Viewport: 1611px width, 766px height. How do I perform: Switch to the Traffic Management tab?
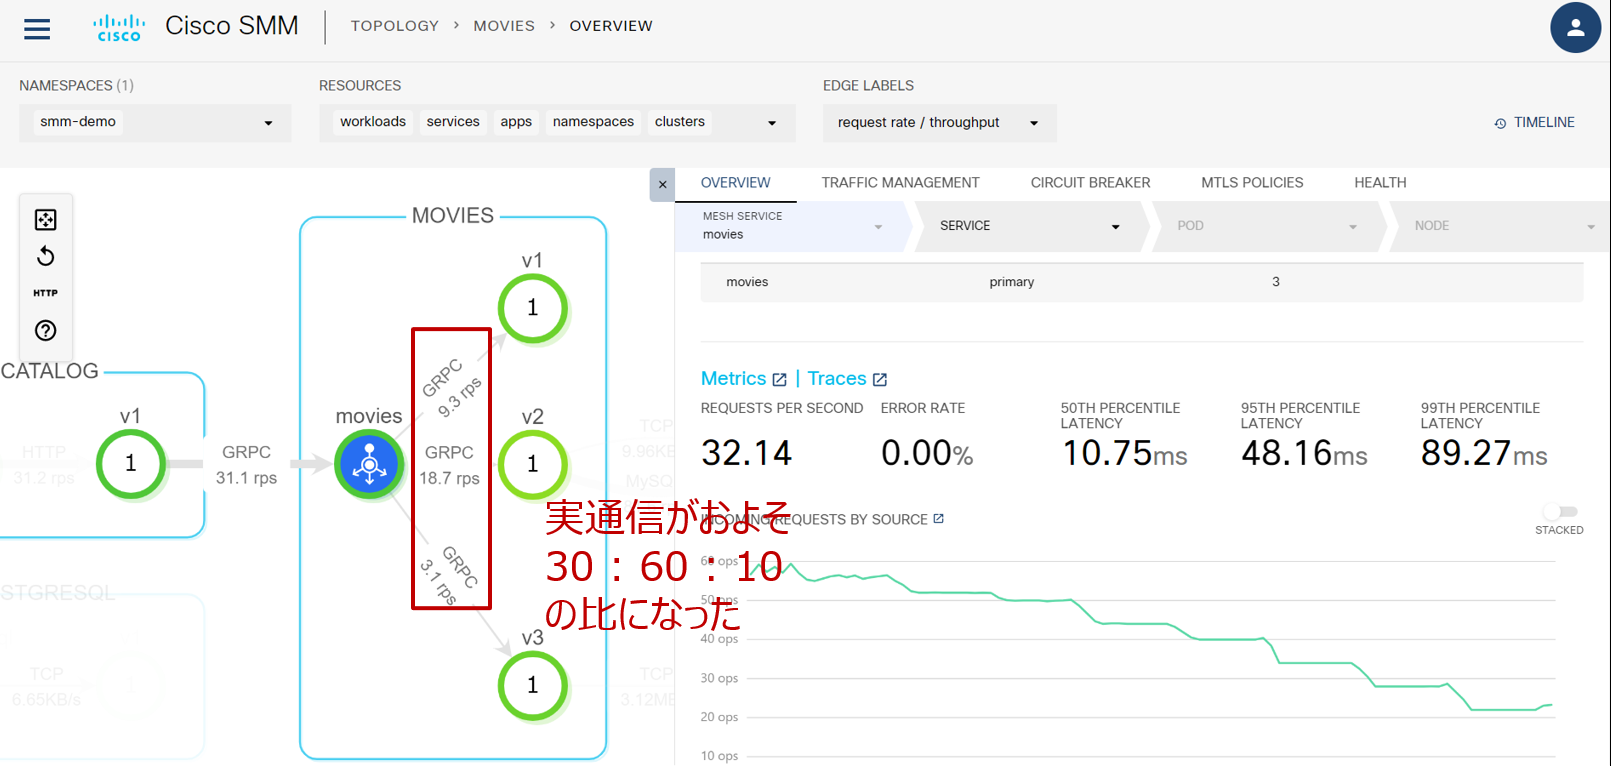[x=900, y=183]
